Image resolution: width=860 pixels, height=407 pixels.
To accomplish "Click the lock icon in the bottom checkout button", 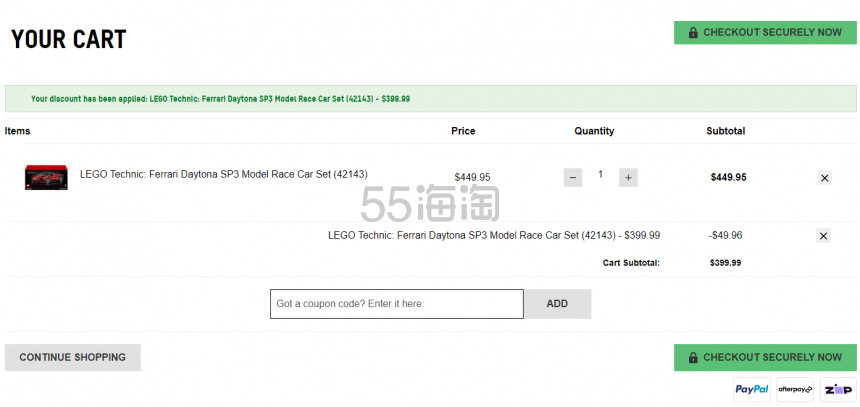I will (x=693, y=358).
